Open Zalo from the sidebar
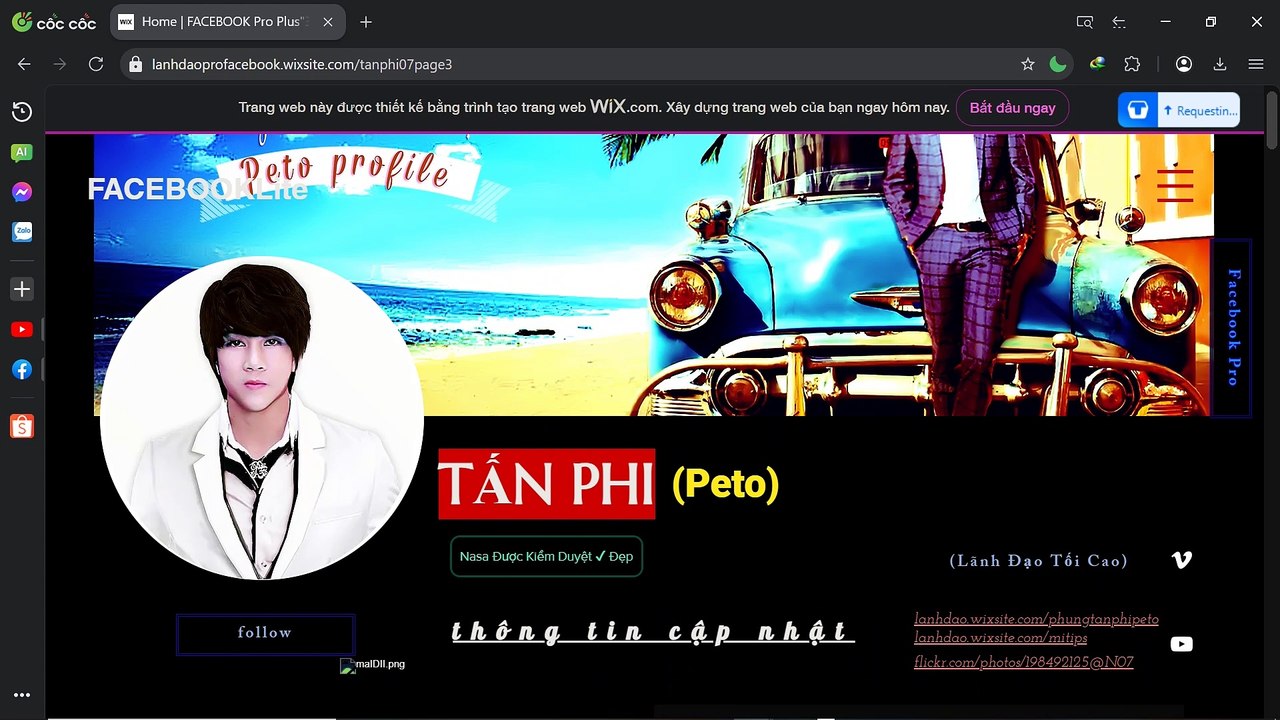Screen dimensions: 1280x720 tap(22, 232)
